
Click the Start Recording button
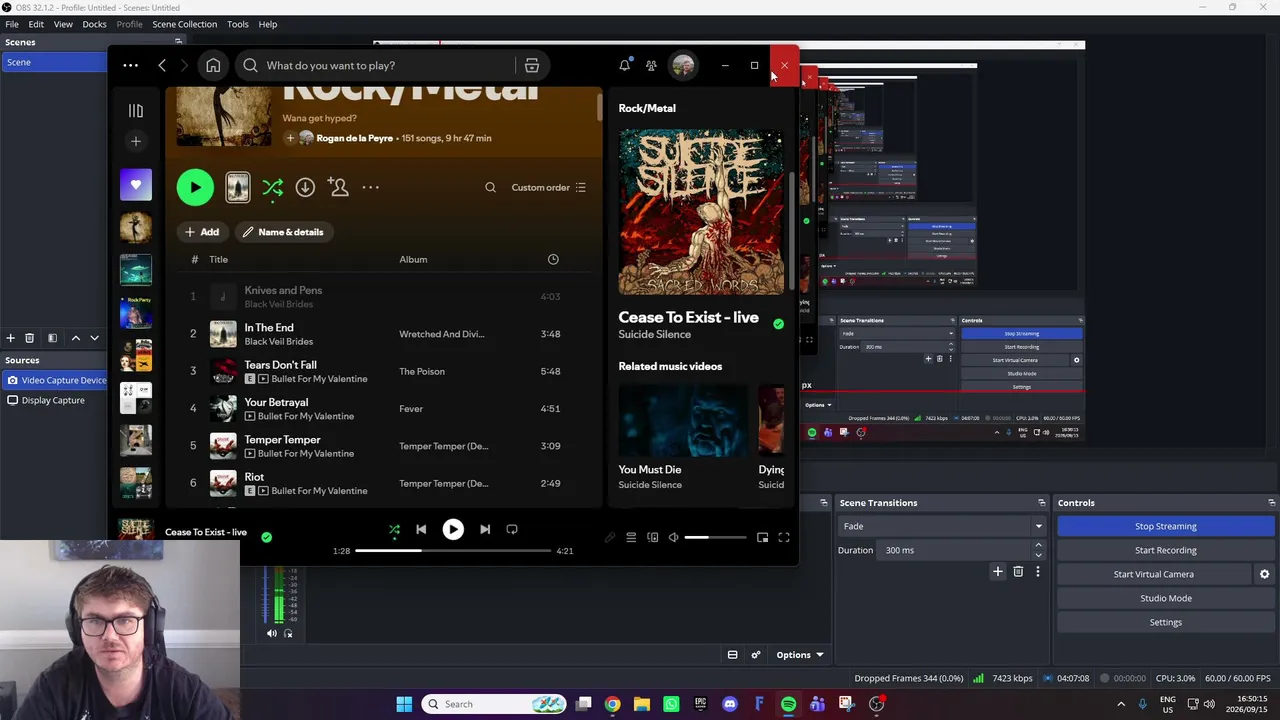(x=1165, y=550)
